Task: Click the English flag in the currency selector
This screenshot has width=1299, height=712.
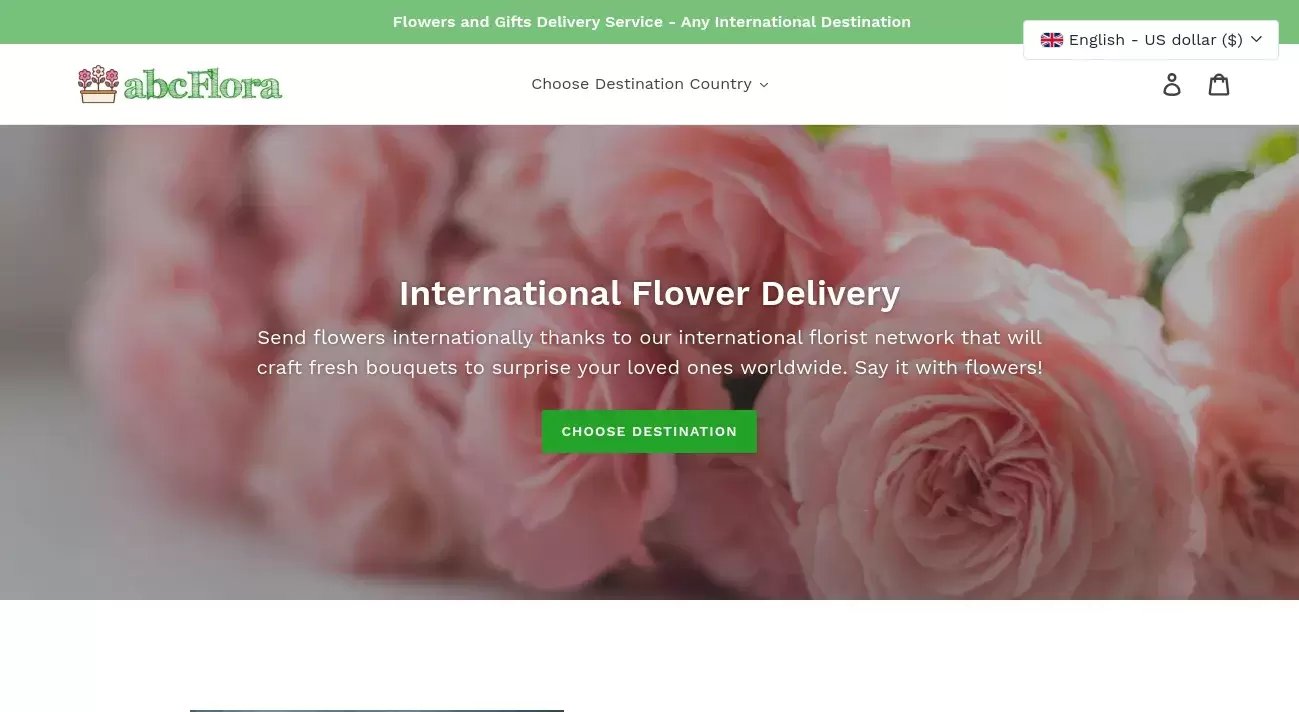Action: (1051, 39)
